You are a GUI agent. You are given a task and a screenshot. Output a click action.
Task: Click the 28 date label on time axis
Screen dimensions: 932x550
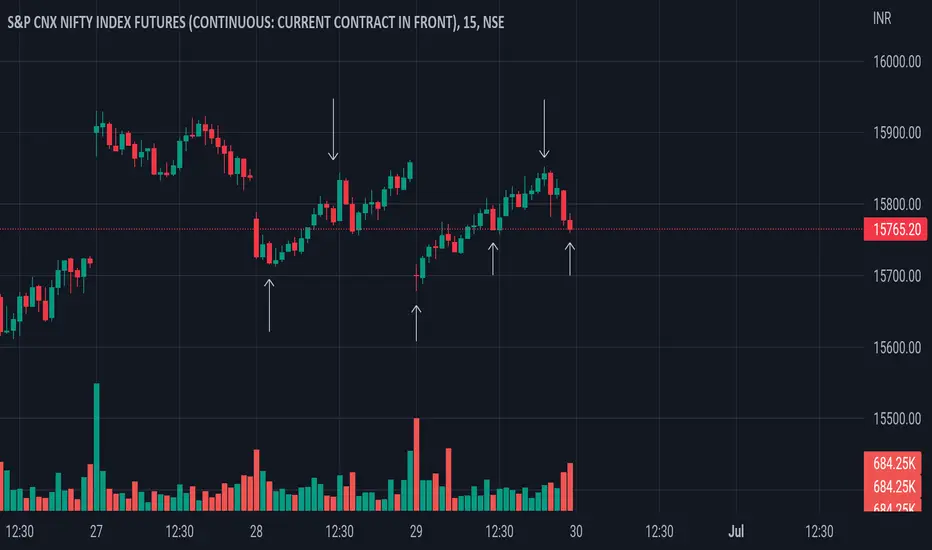click(256, 531)
